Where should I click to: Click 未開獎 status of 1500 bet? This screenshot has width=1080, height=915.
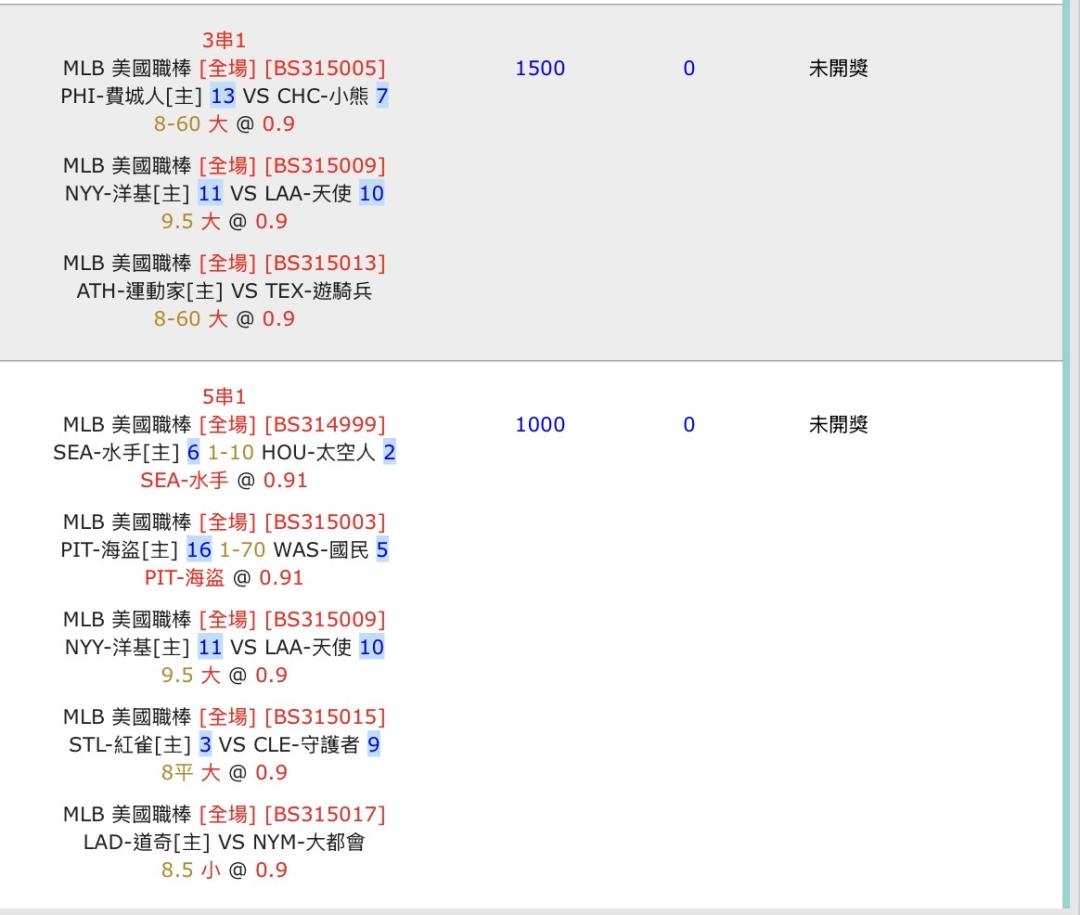tap(838, 68)
